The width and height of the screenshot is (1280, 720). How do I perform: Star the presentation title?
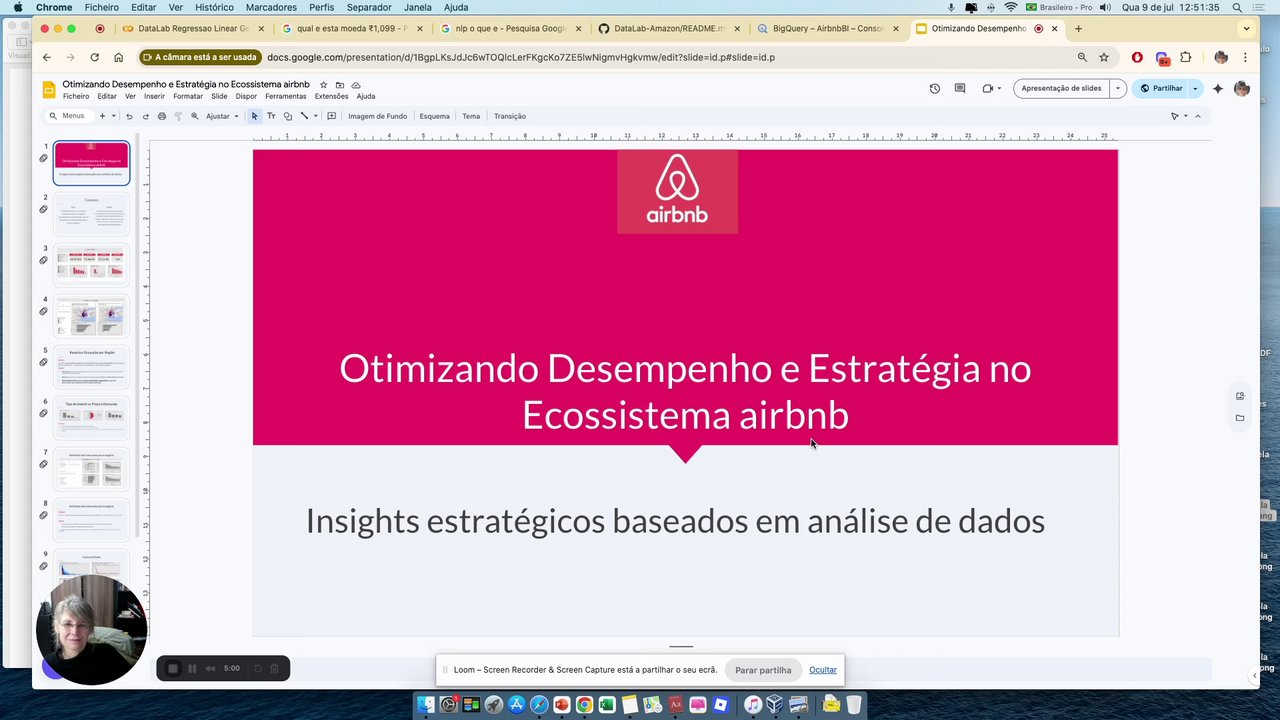[323, 85]
